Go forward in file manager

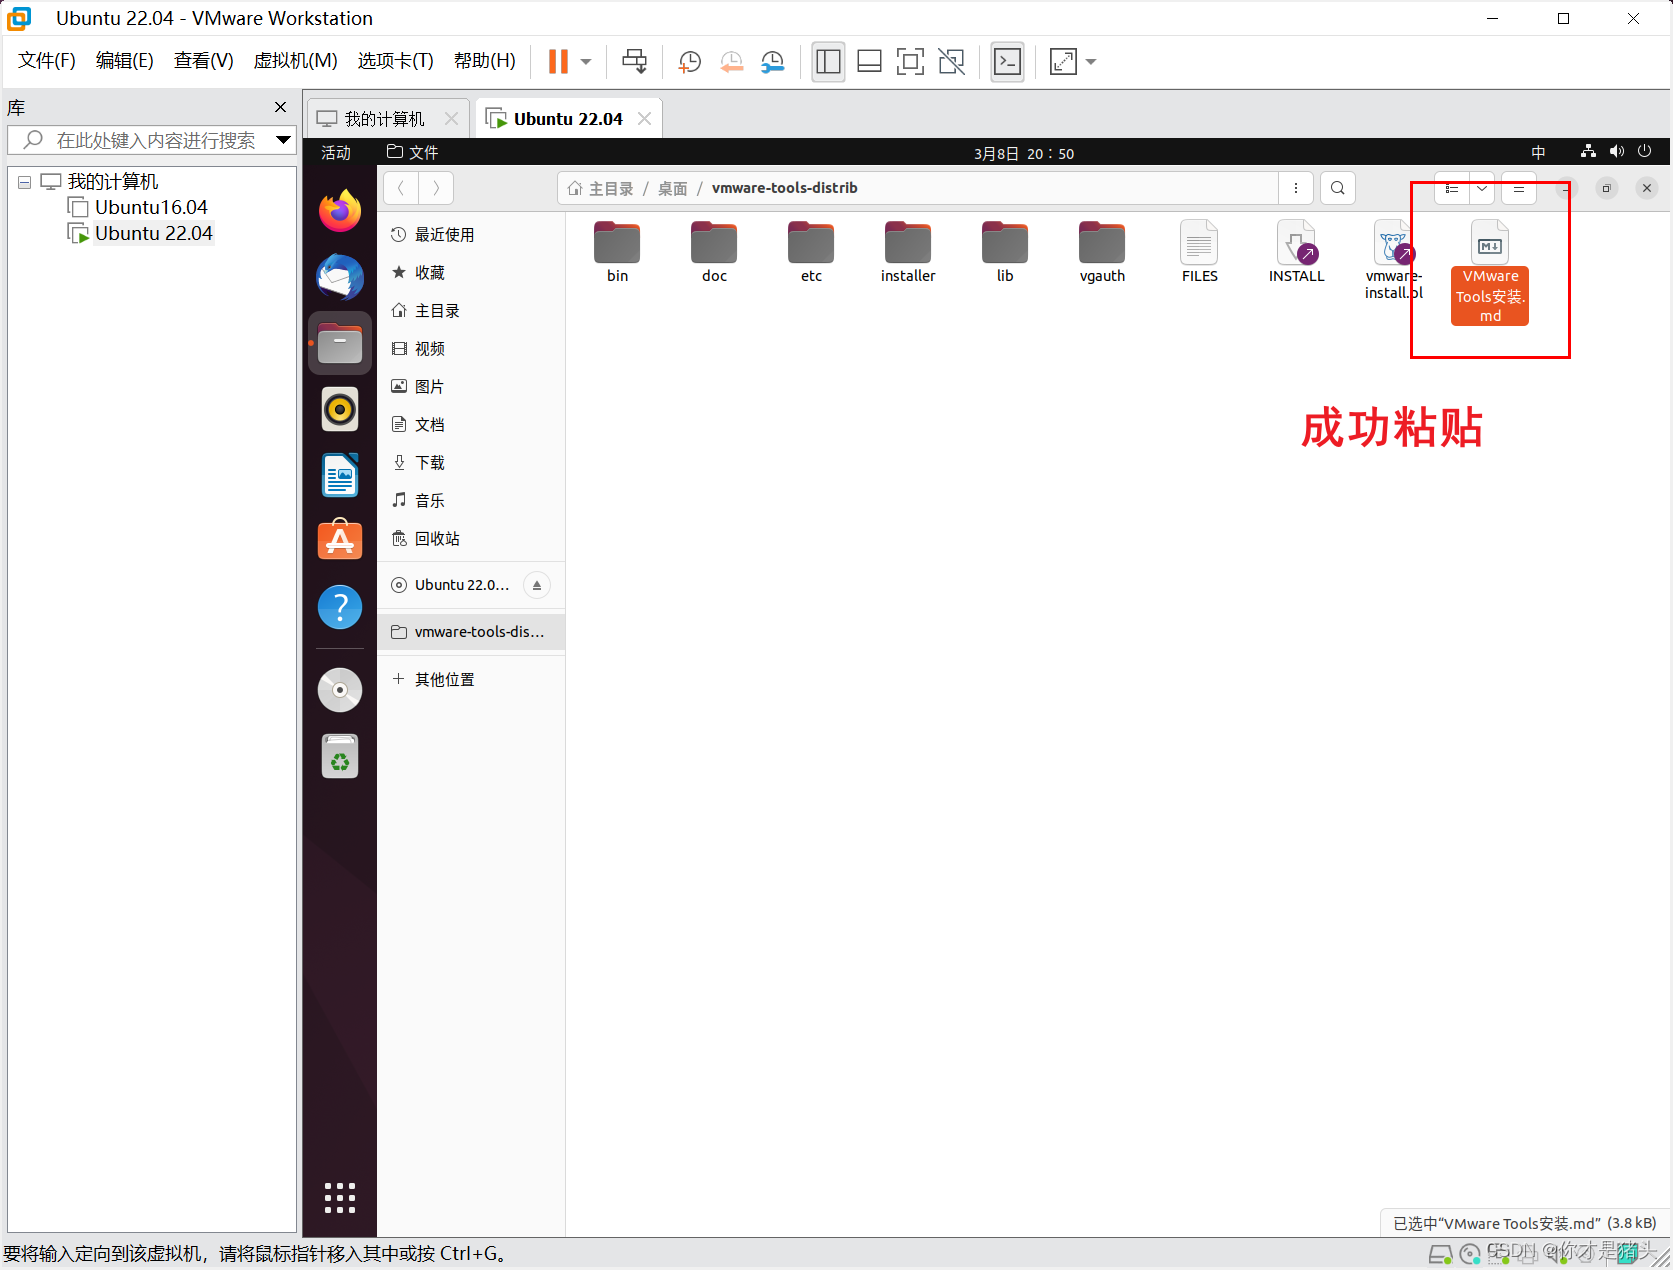(436, 188)
